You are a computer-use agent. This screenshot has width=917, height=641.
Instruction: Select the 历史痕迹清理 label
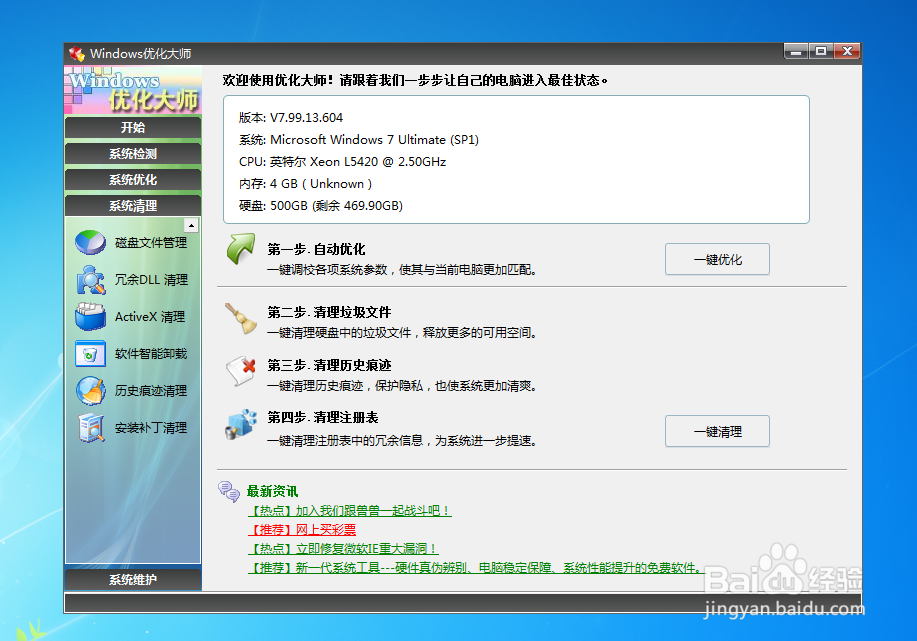[151, 391]
